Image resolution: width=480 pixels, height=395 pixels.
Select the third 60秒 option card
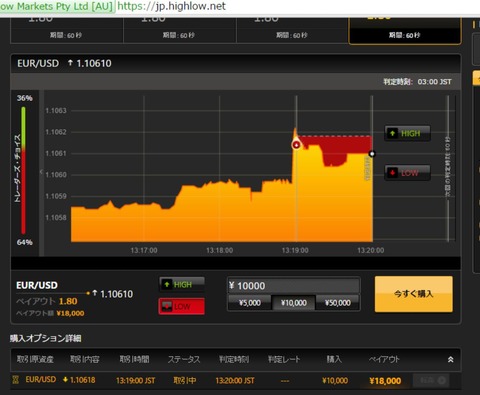[x=292, y=31]
